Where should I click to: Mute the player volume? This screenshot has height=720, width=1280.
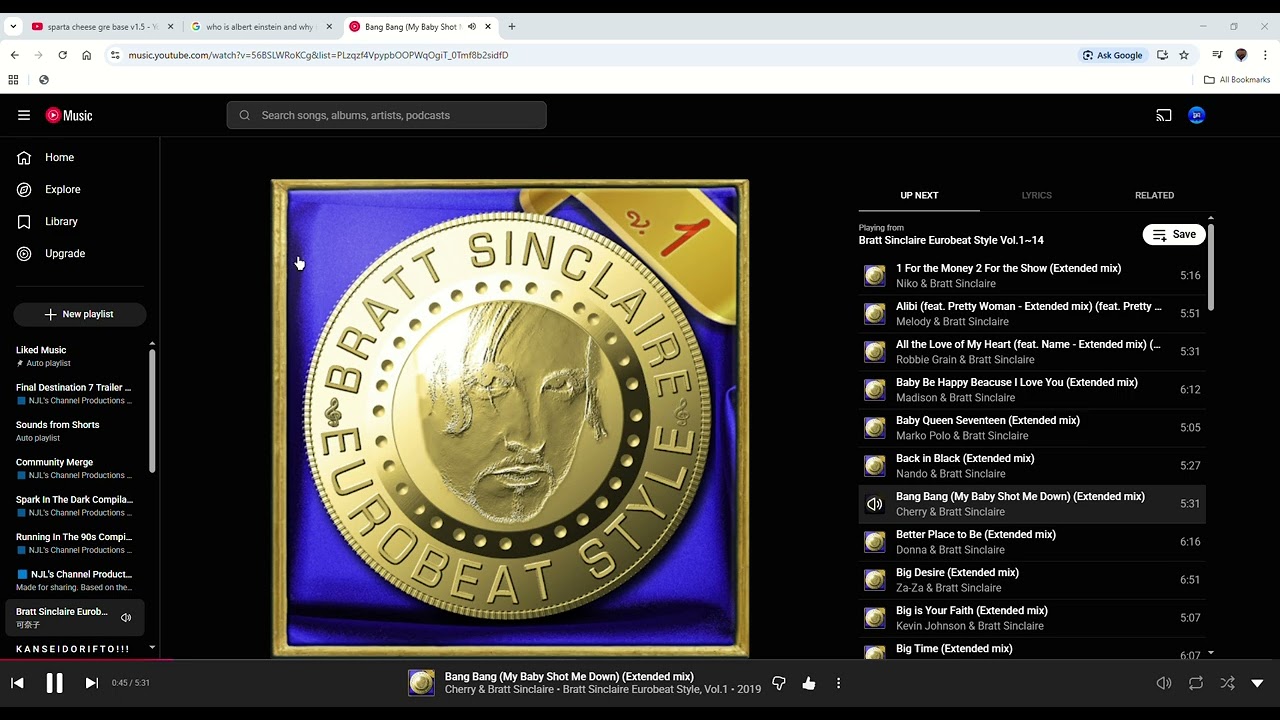point(1164,683)
